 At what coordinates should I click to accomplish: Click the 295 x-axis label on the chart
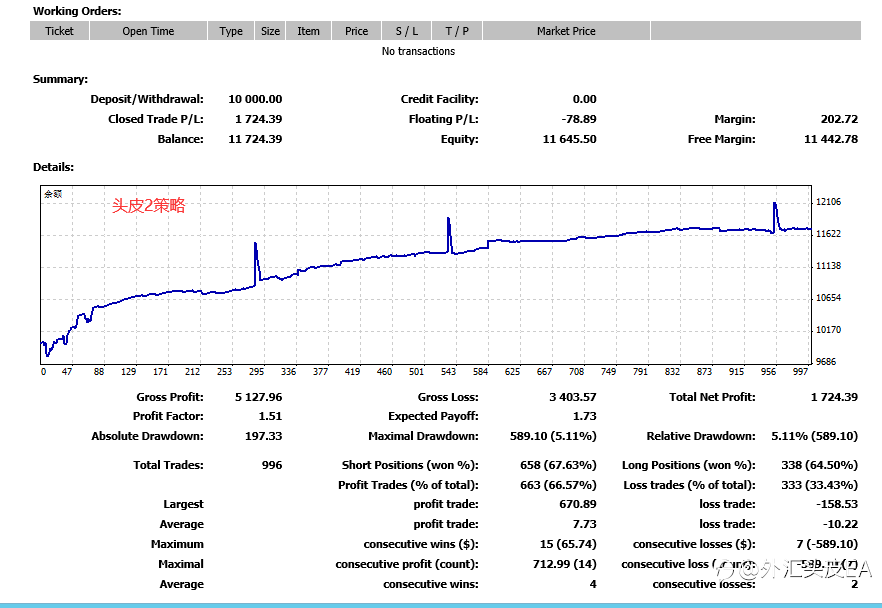pos(256,372)
